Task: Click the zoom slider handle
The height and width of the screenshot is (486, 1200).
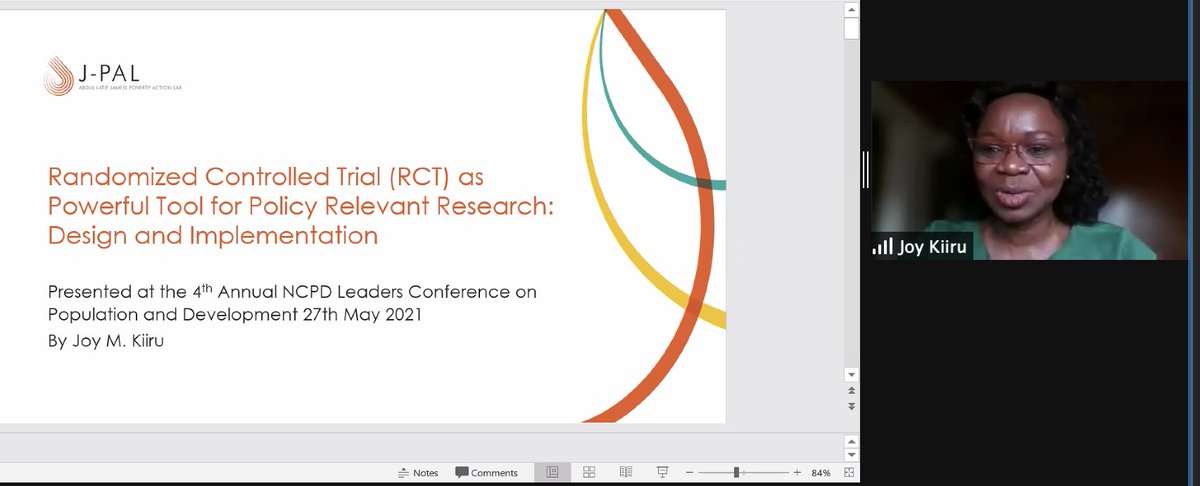Action: coord(737,472)
